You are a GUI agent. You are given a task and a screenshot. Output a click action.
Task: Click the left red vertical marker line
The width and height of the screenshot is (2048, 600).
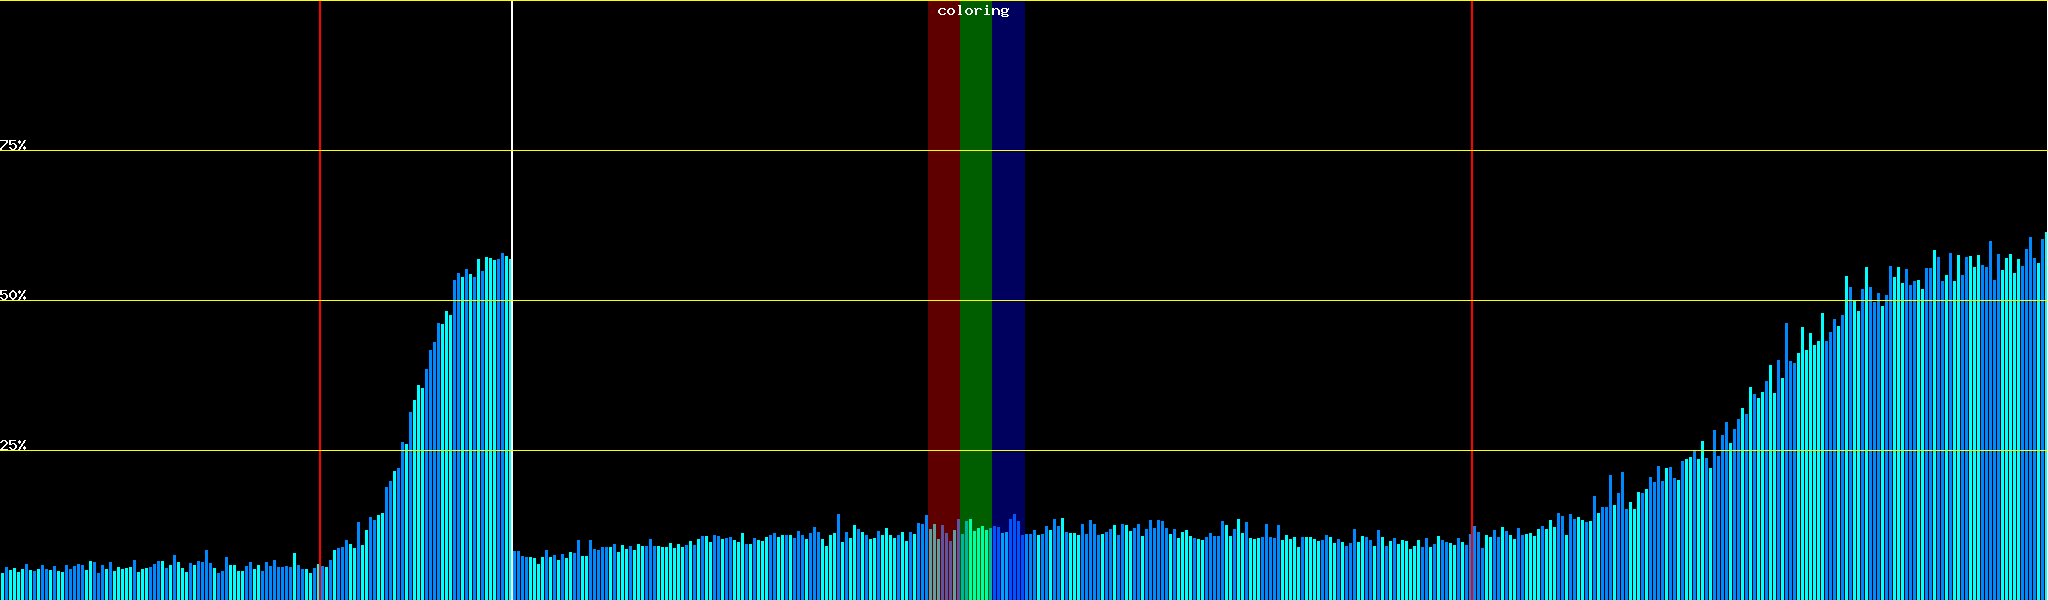point(320,200)
